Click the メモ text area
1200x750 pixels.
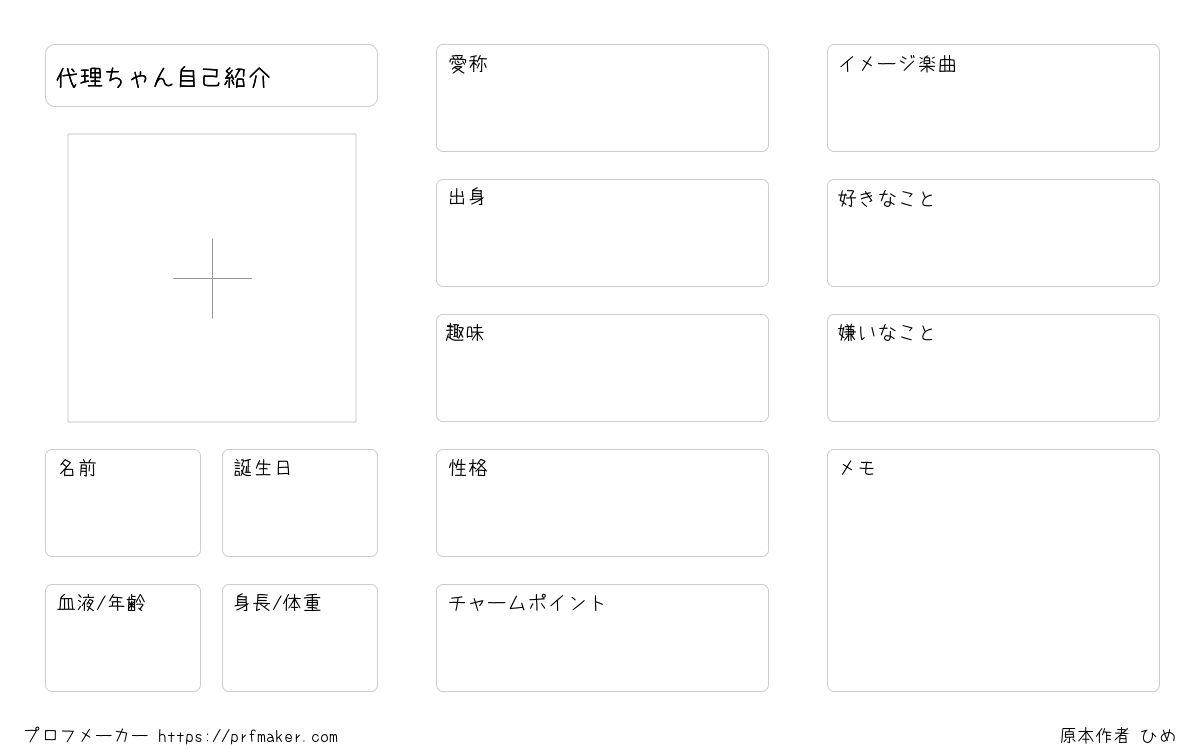993,570
